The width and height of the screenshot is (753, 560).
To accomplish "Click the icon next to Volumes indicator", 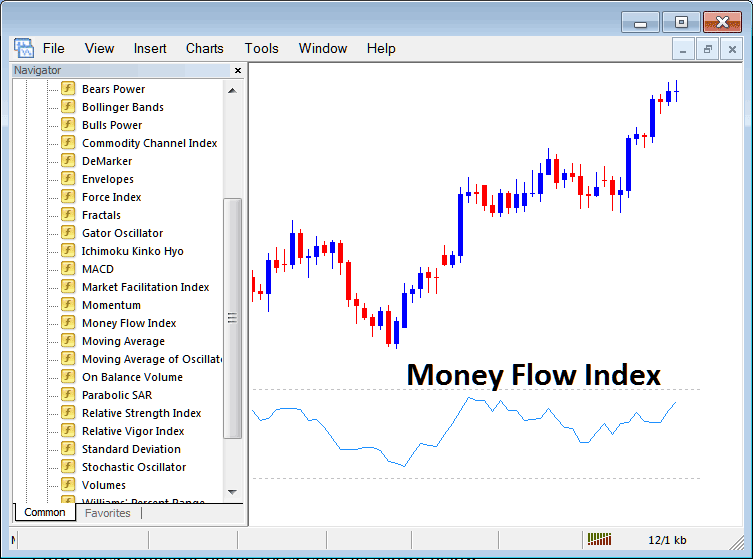I will click(x=68, y=485).
